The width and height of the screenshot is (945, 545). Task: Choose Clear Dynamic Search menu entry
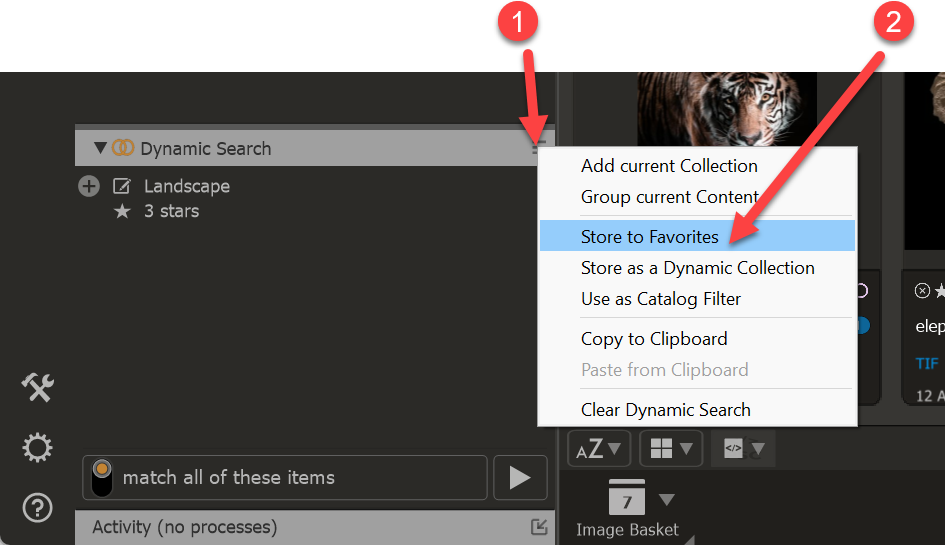[x=697, y=410]
